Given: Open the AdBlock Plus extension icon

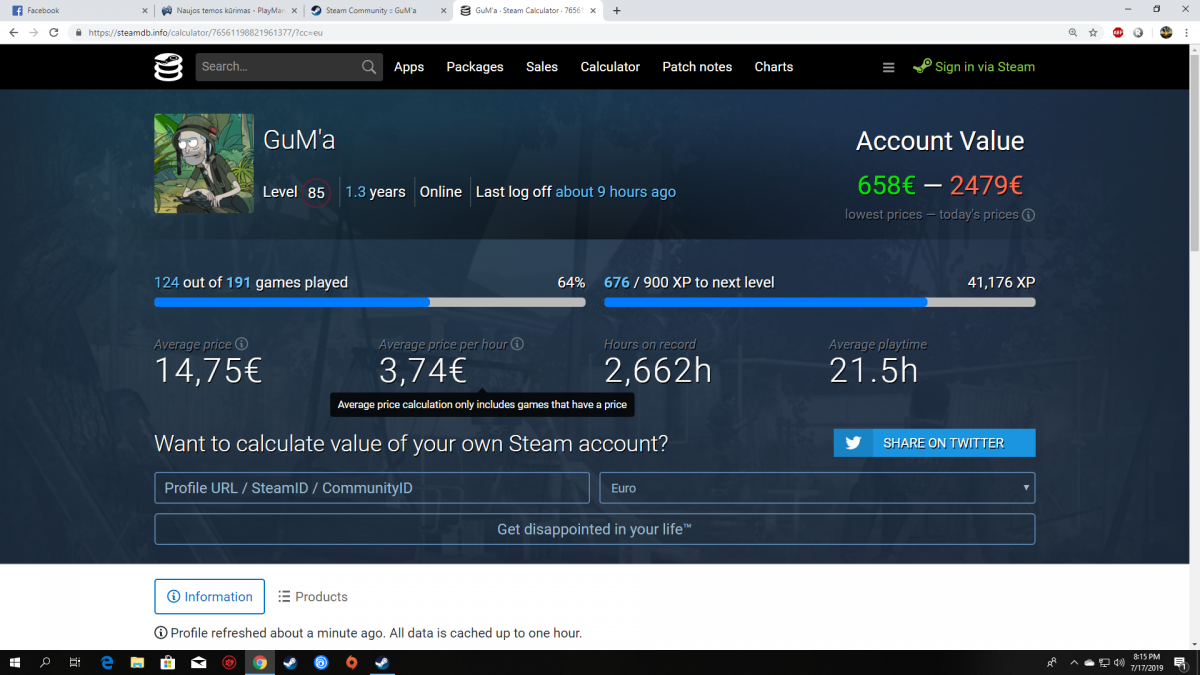Looking at the screenshot, I should pyautogui.click(x=1119, y=32).
